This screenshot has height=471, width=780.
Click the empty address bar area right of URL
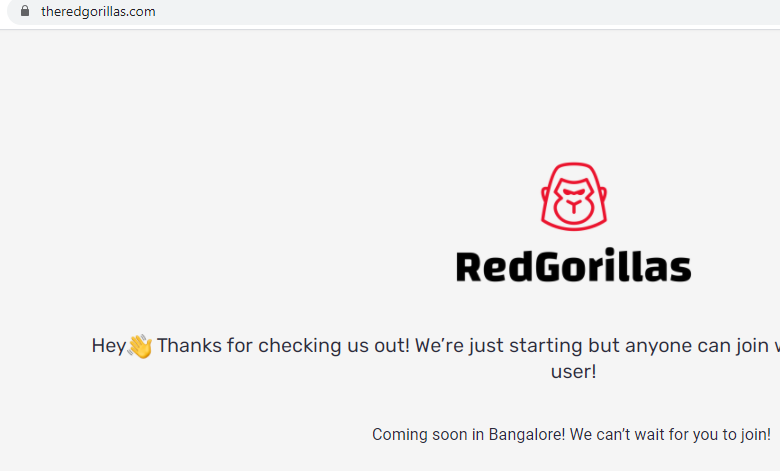coord(468,11)
